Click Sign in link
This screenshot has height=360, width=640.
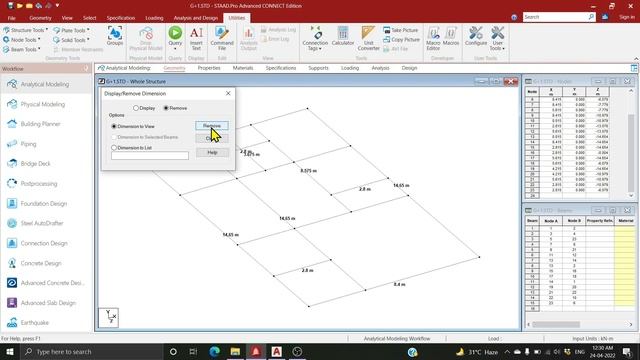[627, 17]
